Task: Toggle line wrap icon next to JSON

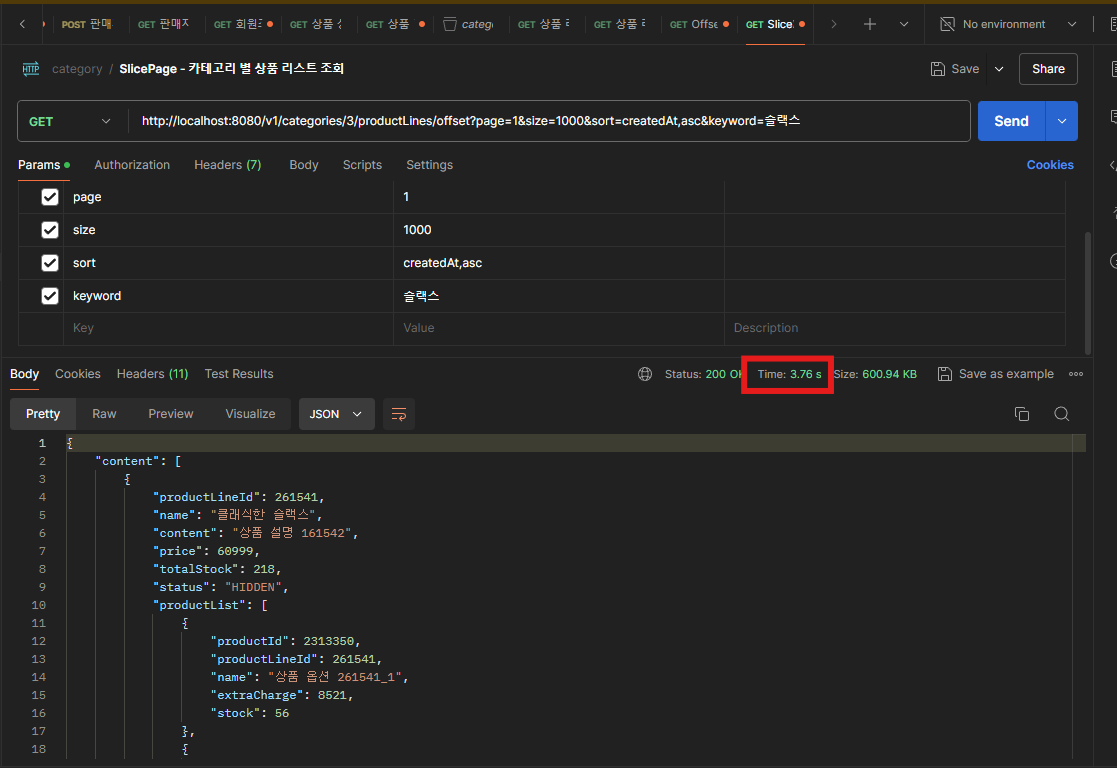Action: (399, 414)
